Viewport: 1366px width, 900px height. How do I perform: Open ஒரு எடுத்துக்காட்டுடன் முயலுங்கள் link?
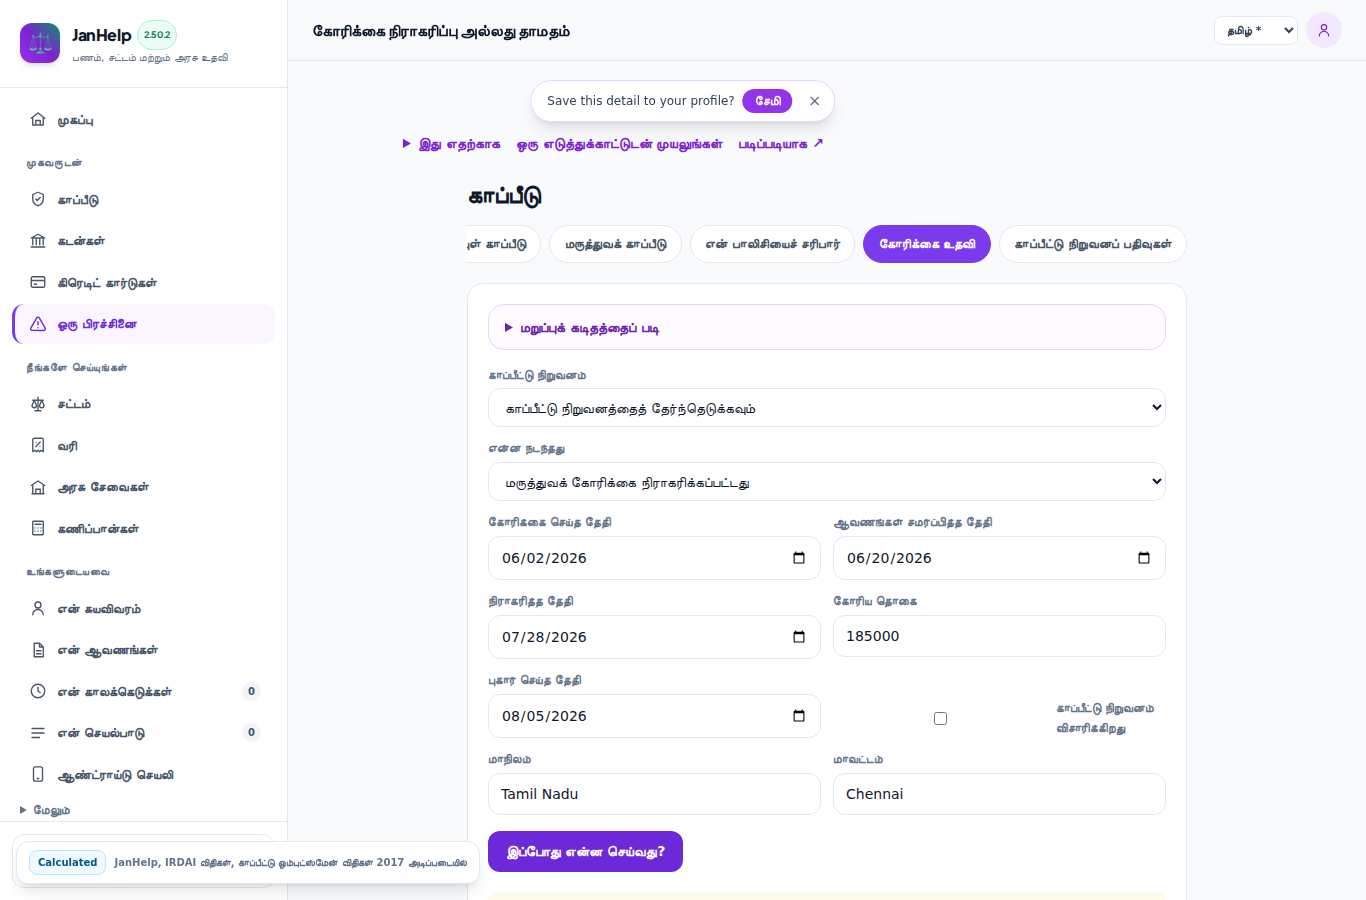(x=619, y=144)
